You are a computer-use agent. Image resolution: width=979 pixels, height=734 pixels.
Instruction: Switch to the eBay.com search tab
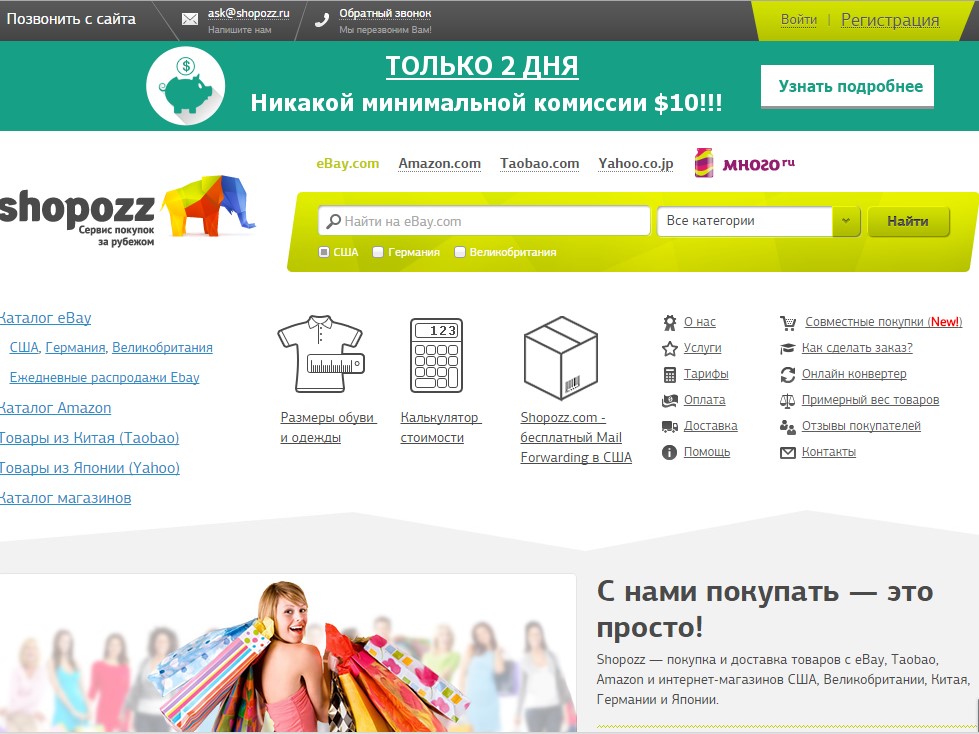tap(348, 164)
